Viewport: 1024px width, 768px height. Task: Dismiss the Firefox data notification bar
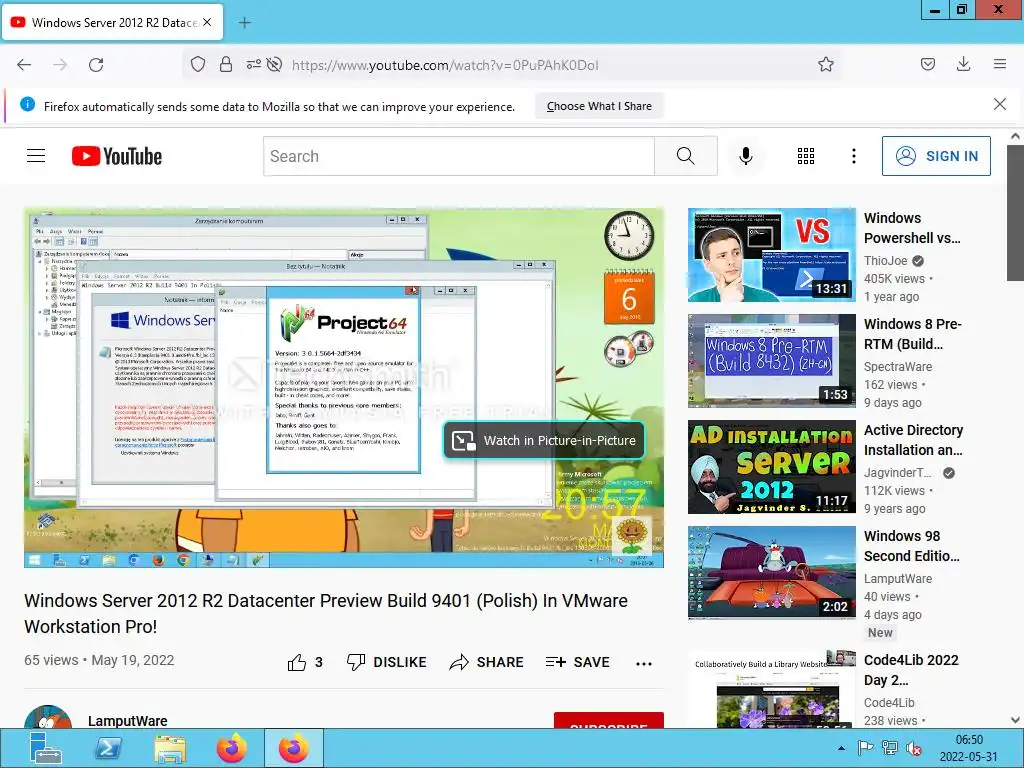coord(999,104)
